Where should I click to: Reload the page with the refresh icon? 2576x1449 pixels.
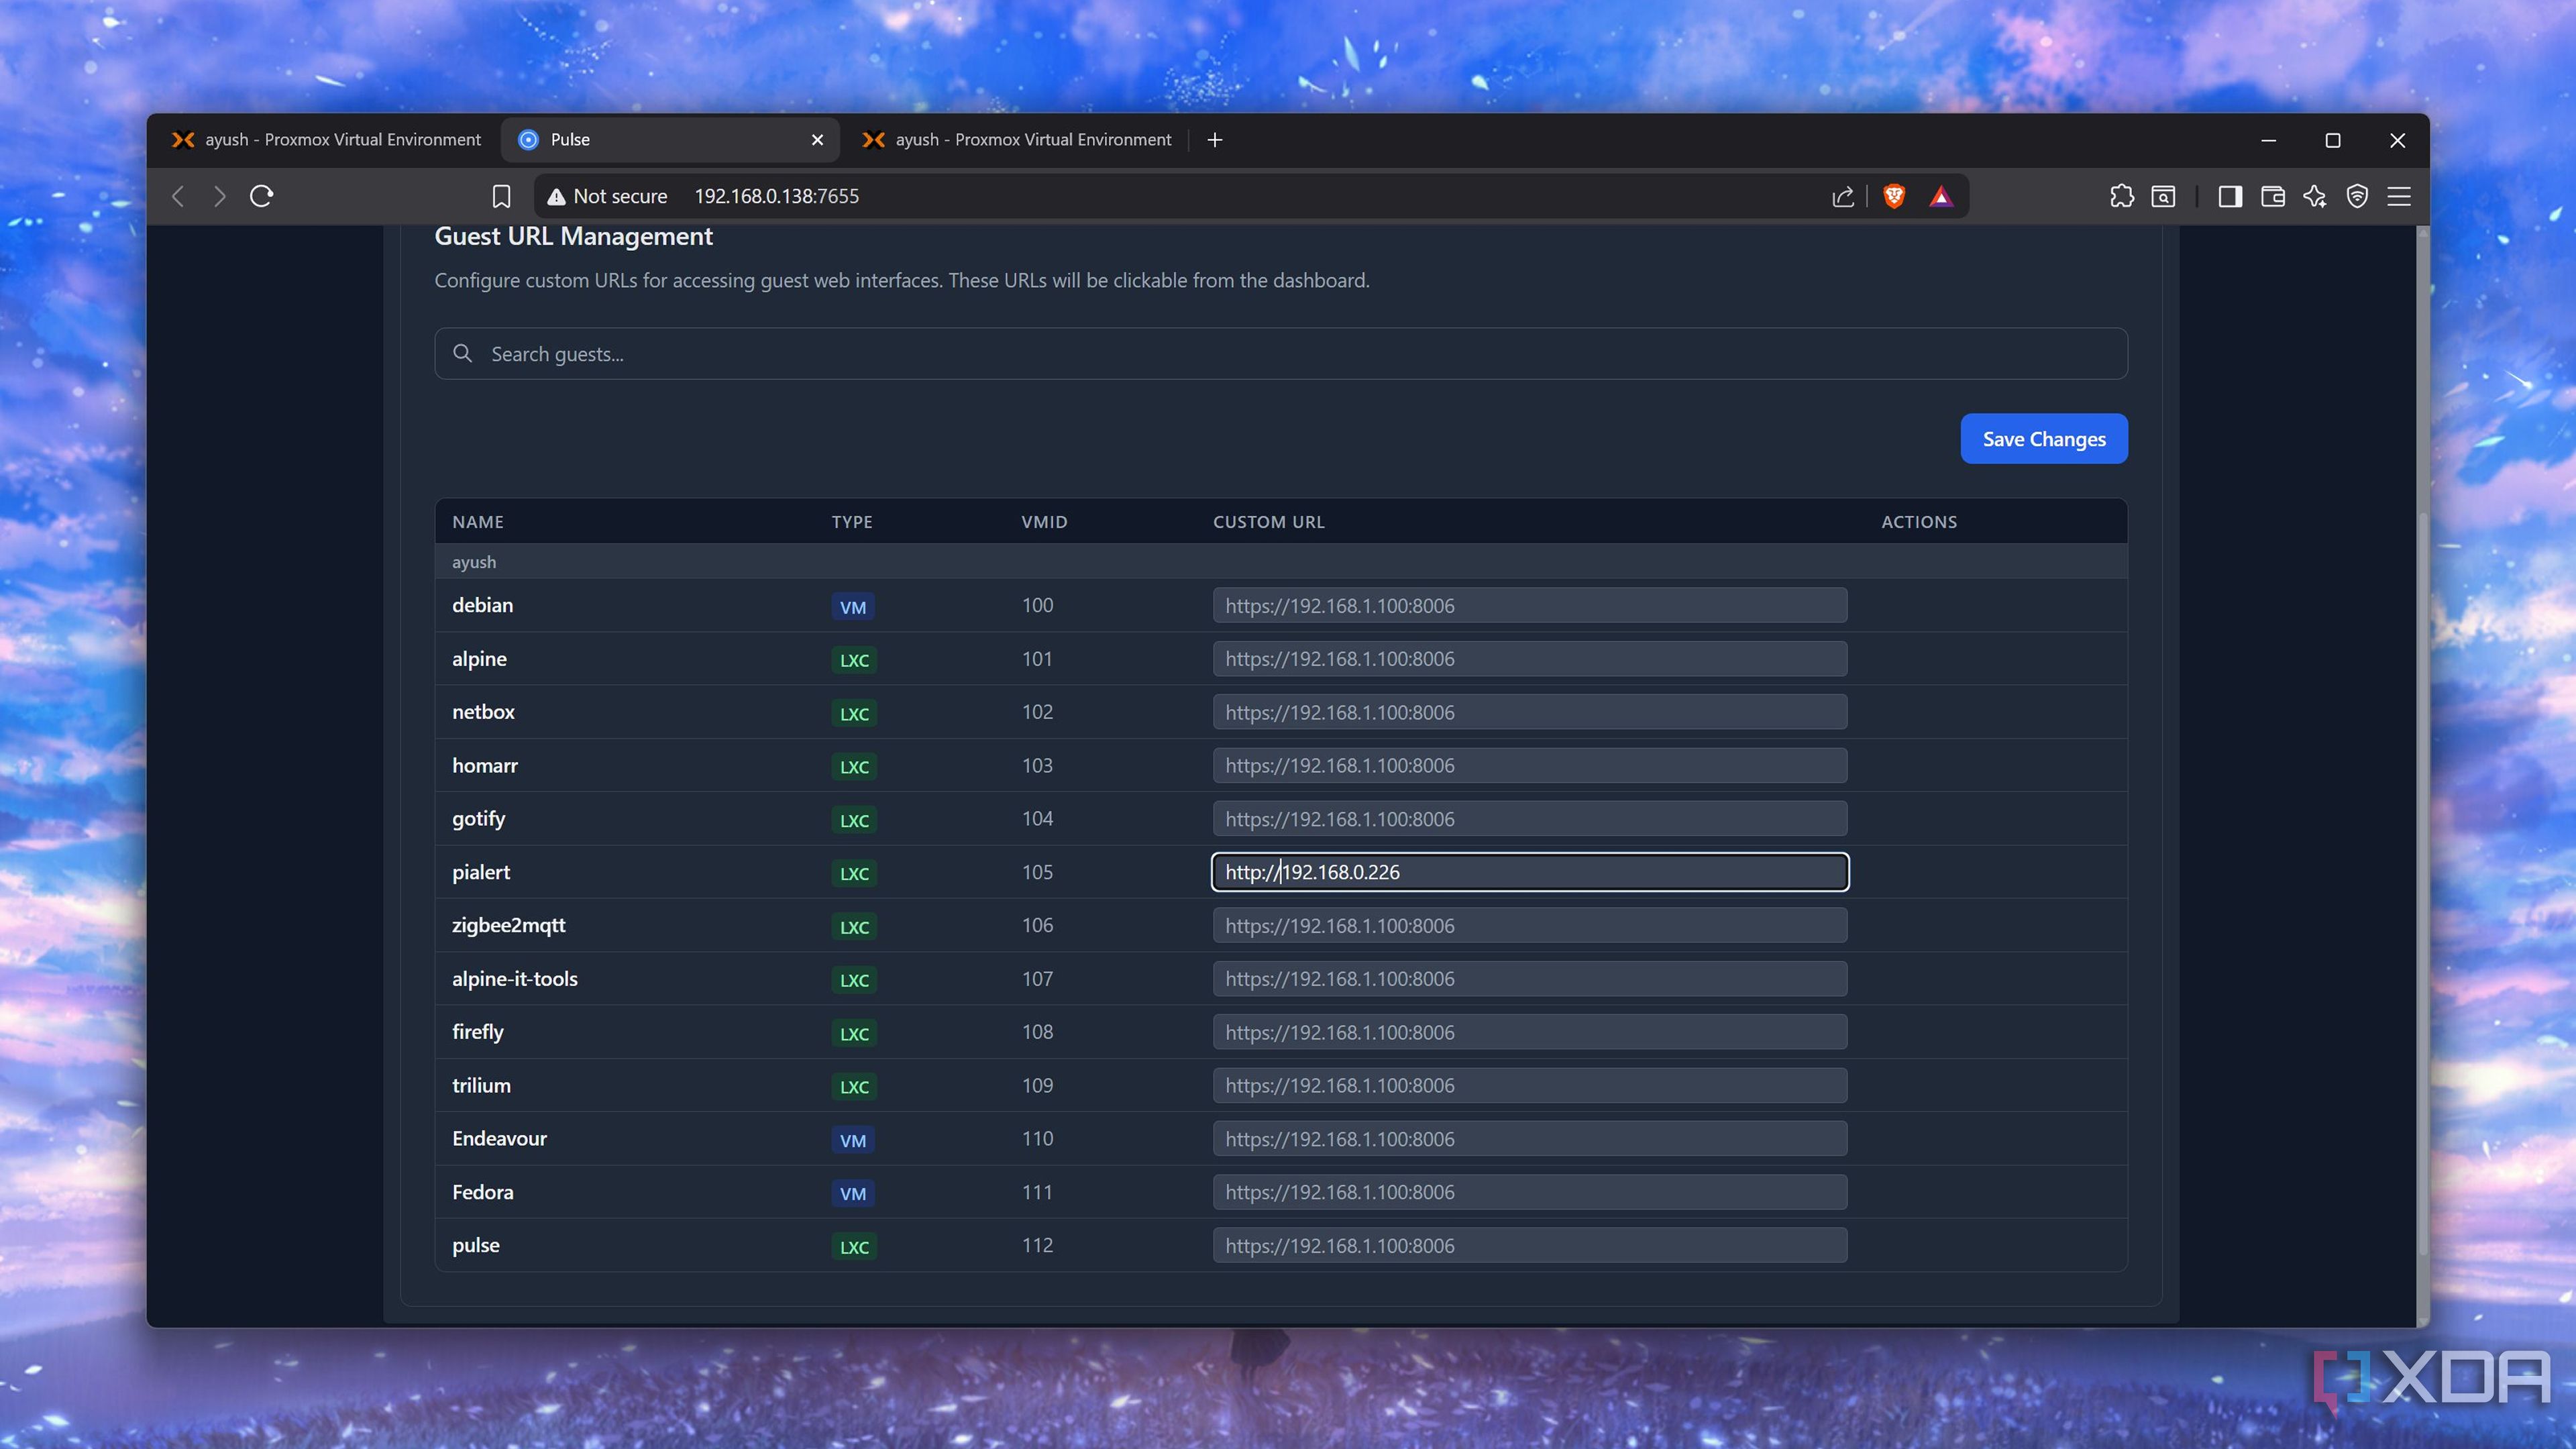point(262,196)
